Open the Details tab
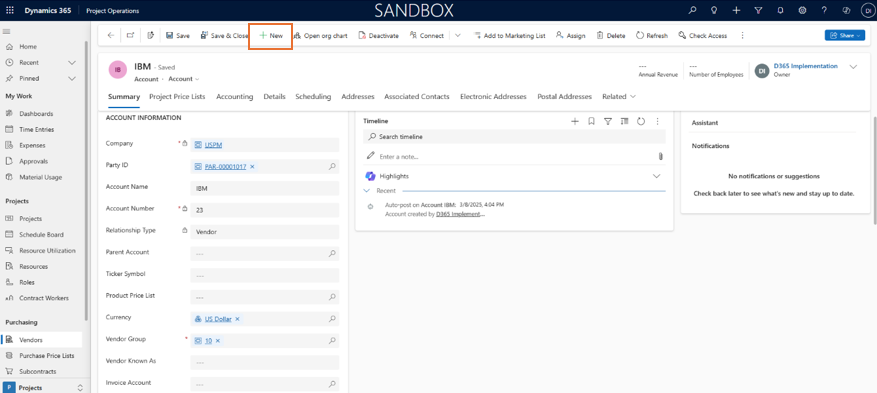This screenshot has height=393, width=877. click(x=275, y=96)
